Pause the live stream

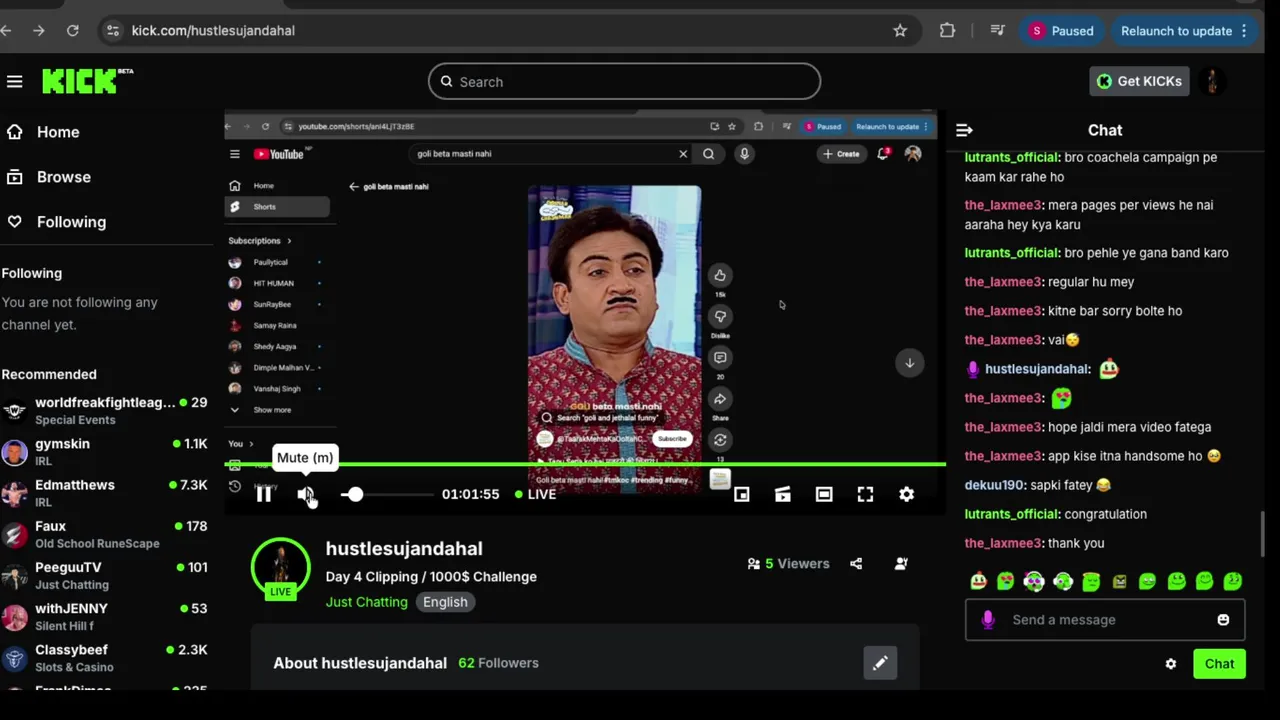click(x=264, y=494)
